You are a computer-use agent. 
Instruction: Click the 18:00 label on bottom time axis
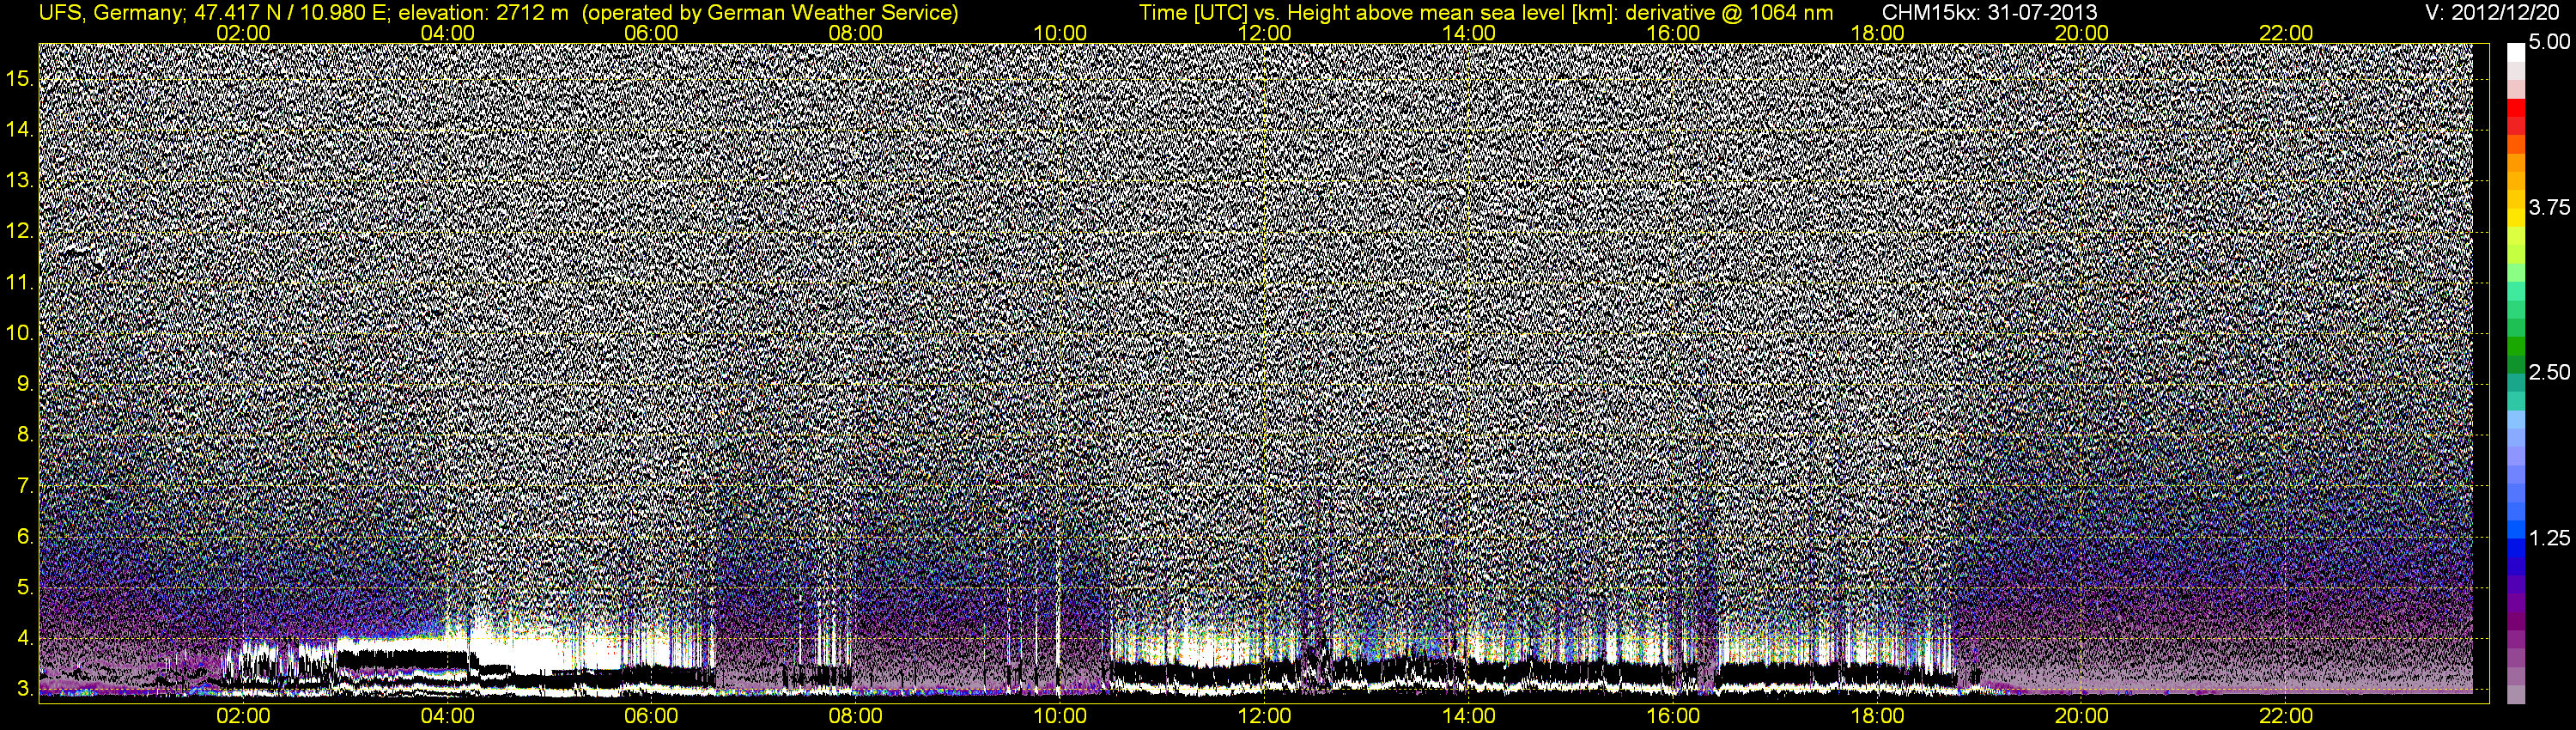[x=1877, y=716]
